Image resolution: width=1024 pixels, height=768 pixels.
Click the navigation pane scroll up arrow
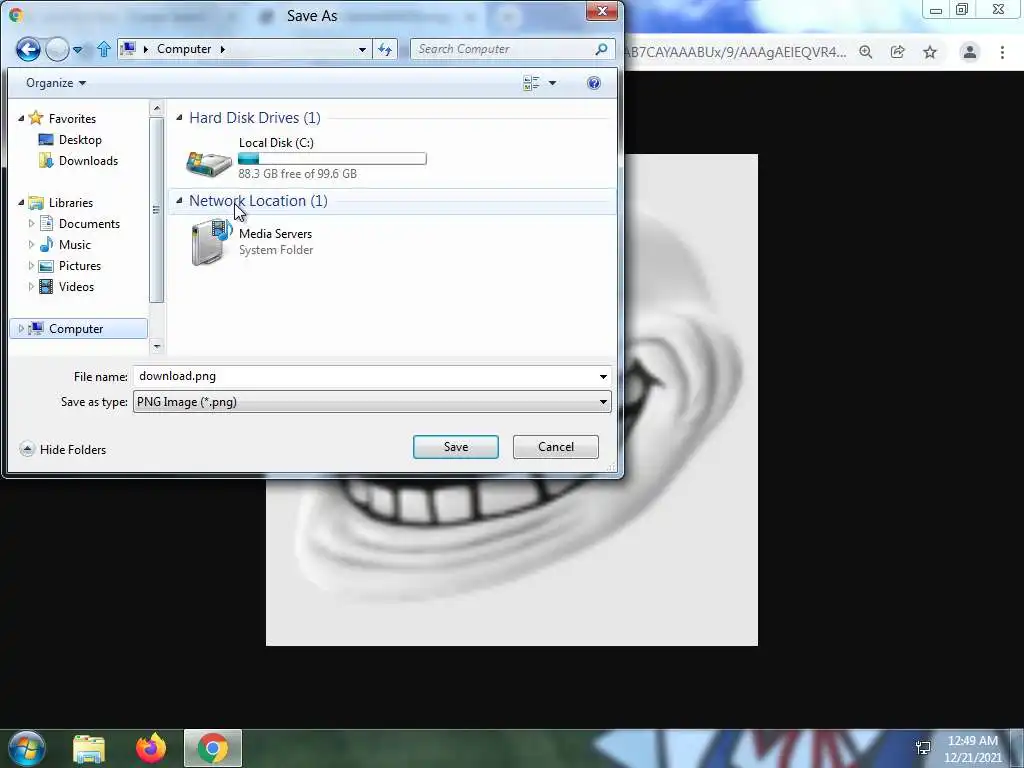pyautogui.click(x=156, y=108)
